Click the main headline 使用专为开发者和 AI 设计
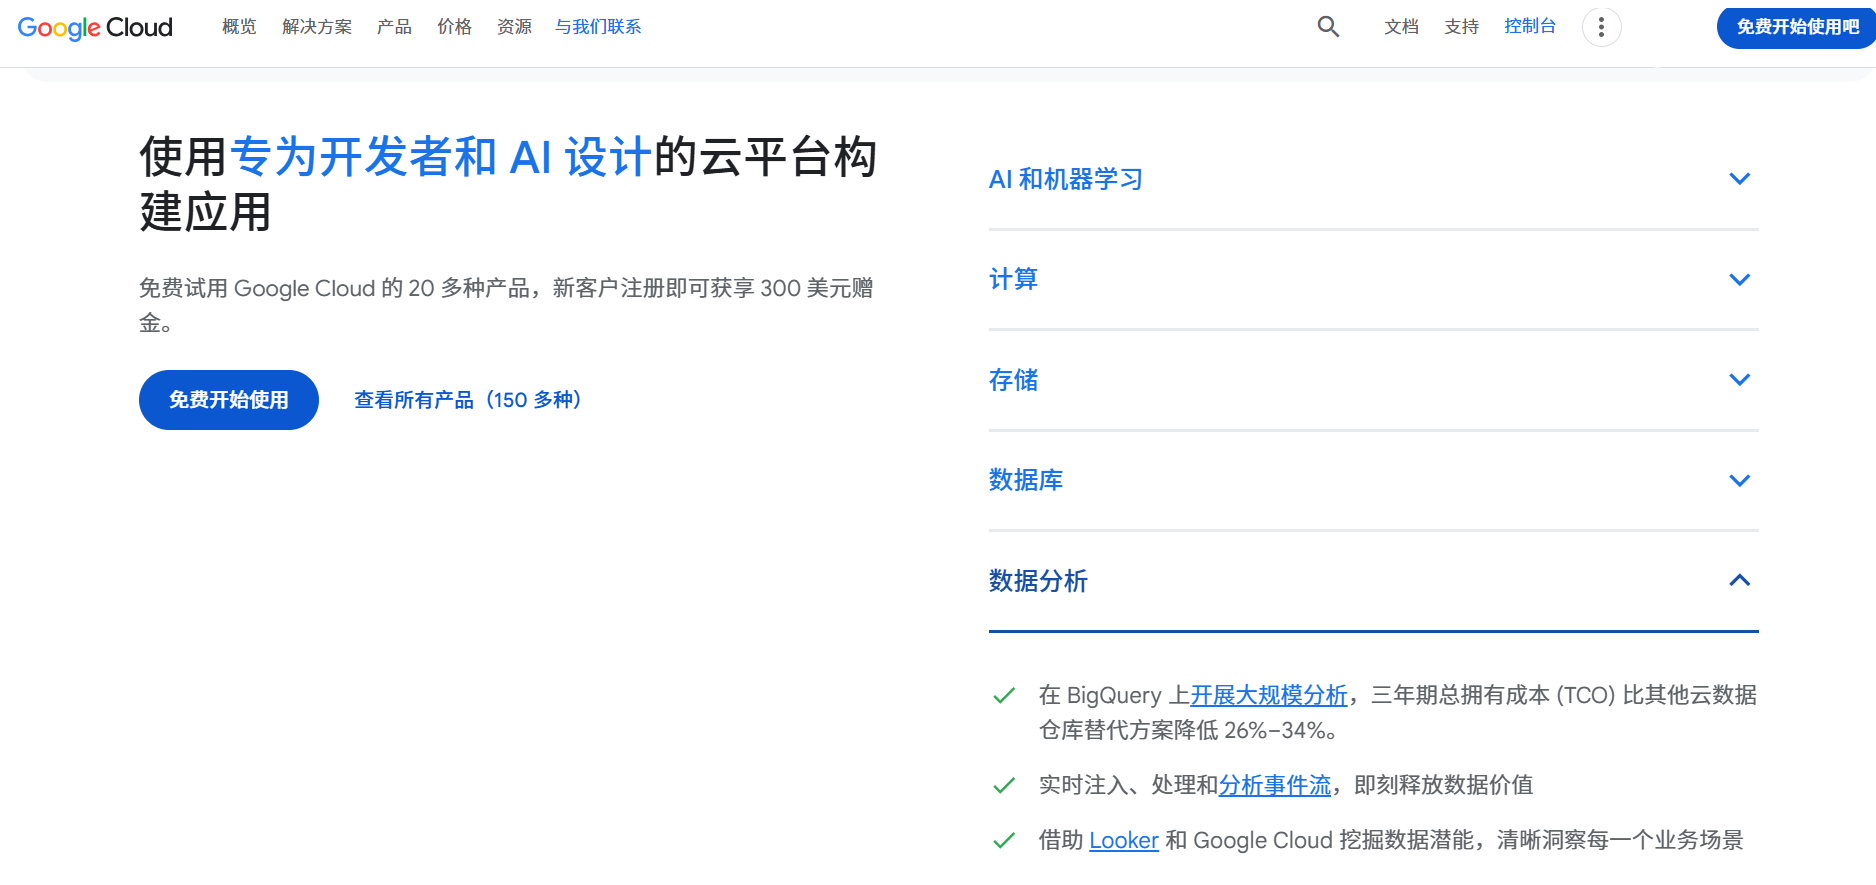 pos(509,185)
